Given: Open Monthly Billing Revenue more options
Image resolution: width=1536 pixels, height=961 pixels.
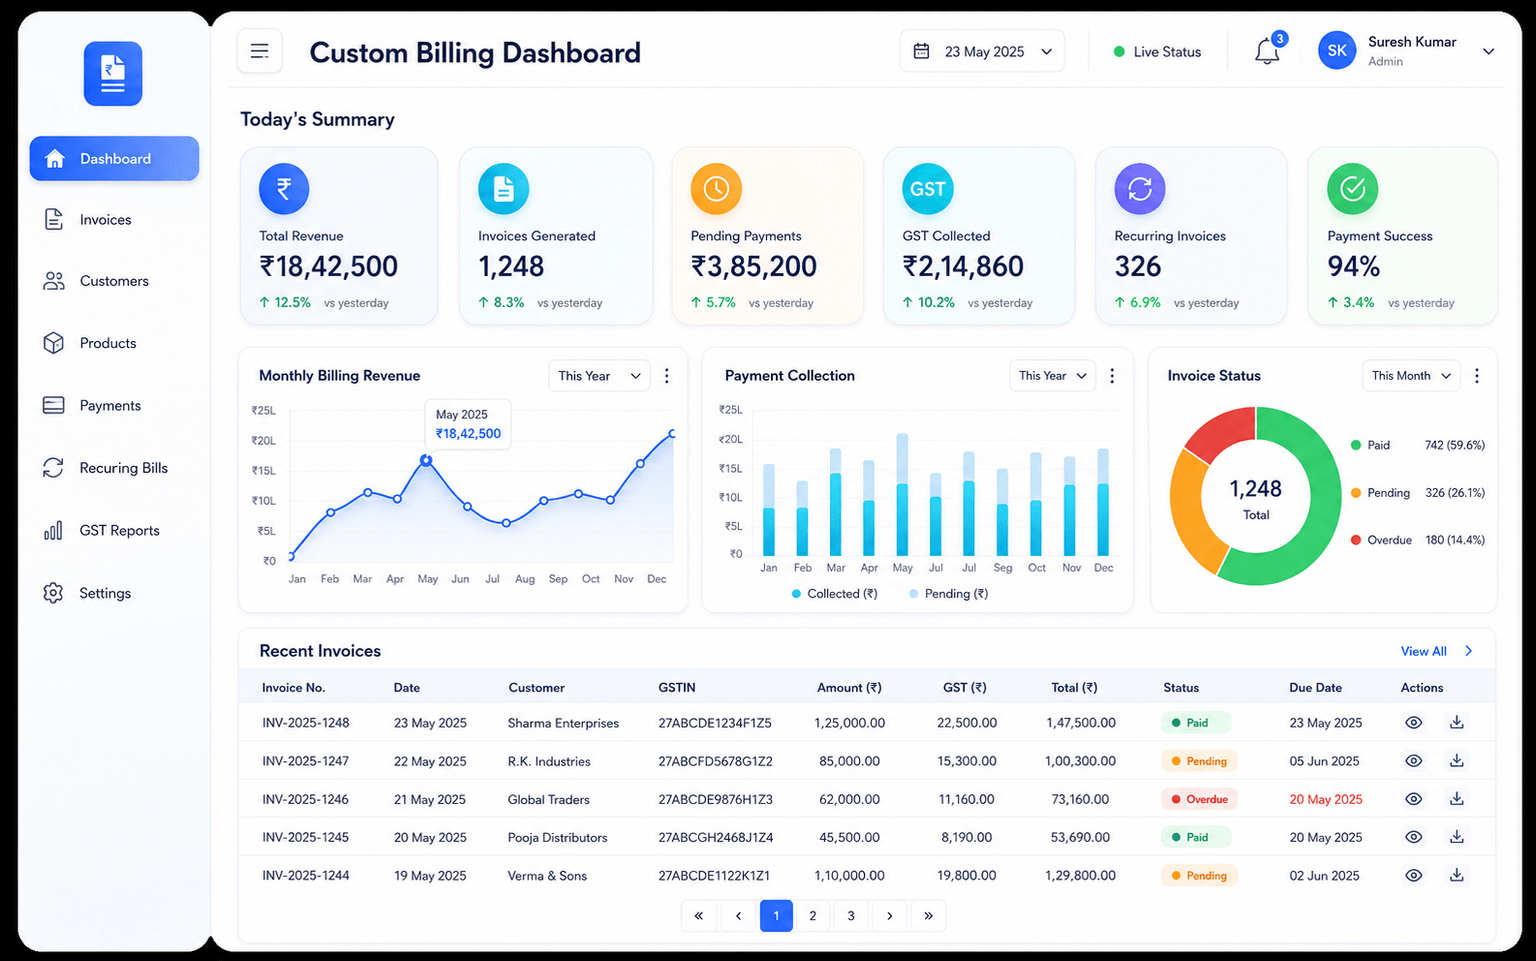Looking at the screenshot, I should (667, 376).
